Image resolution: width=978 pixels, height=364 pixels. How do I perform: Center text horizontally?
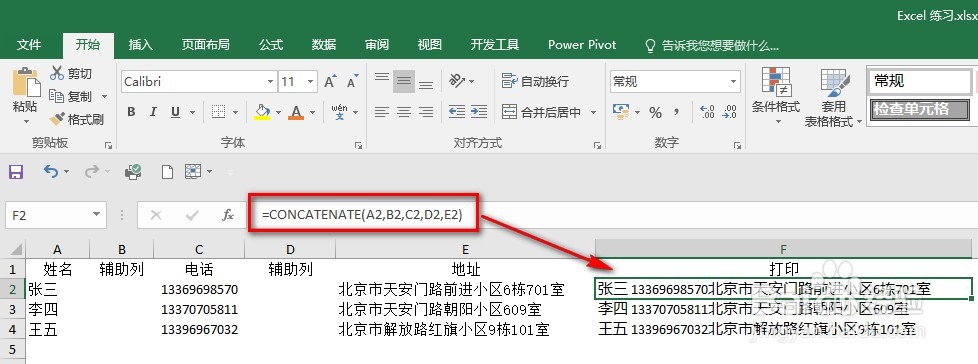click(x=404, y=112)
